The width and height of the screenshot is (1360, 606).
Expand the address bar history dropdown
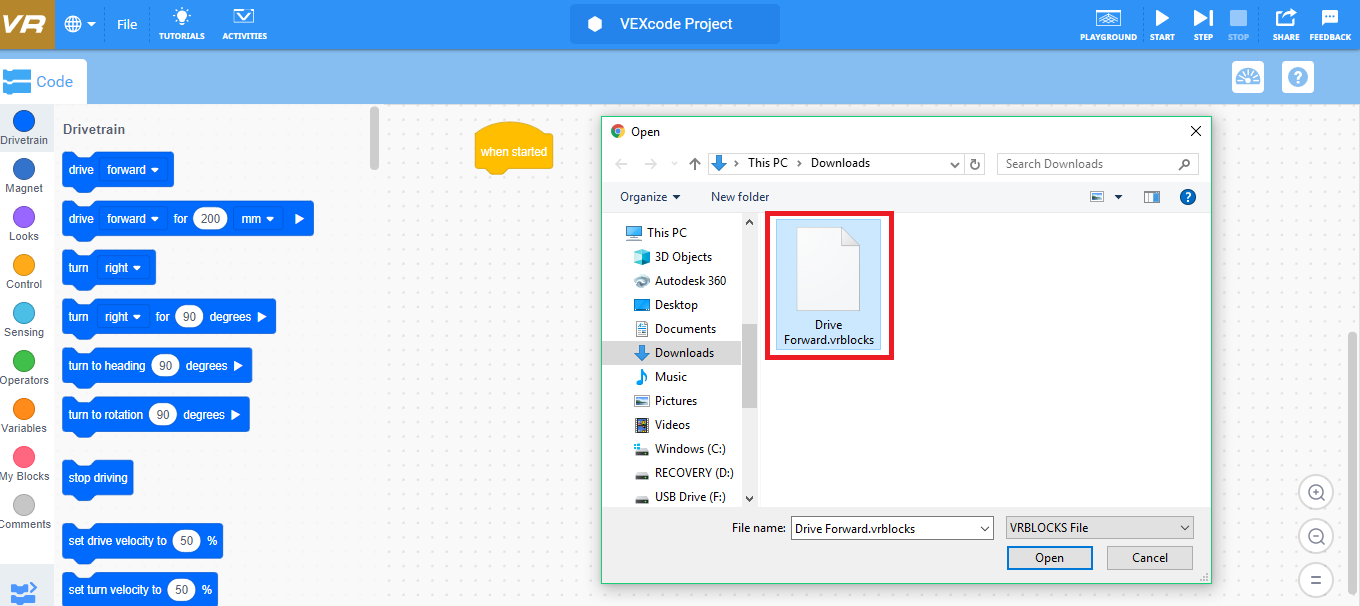(x=955, y=163)
